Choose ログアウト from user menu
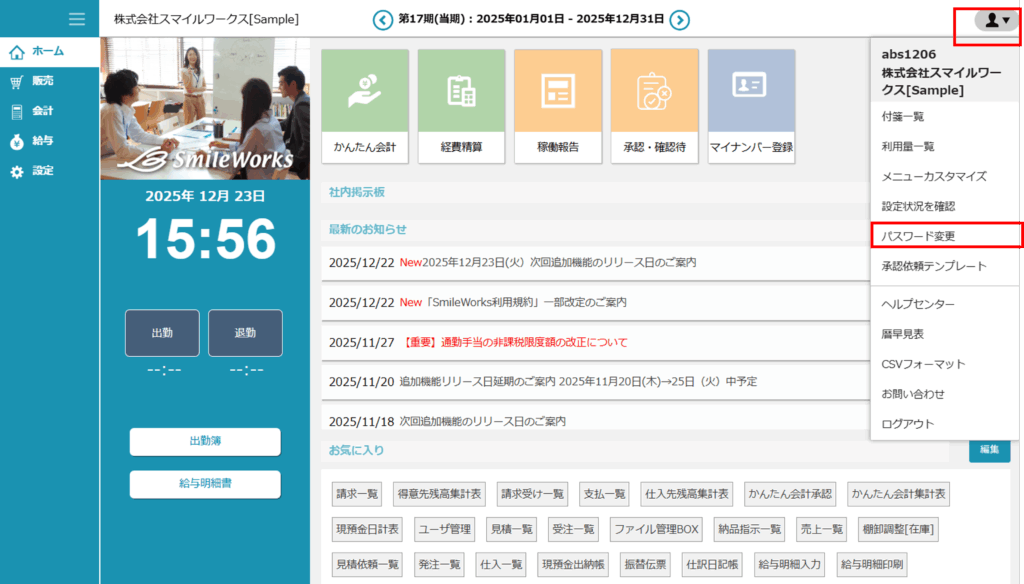The image size is (1024, 584). click(907, 424)
